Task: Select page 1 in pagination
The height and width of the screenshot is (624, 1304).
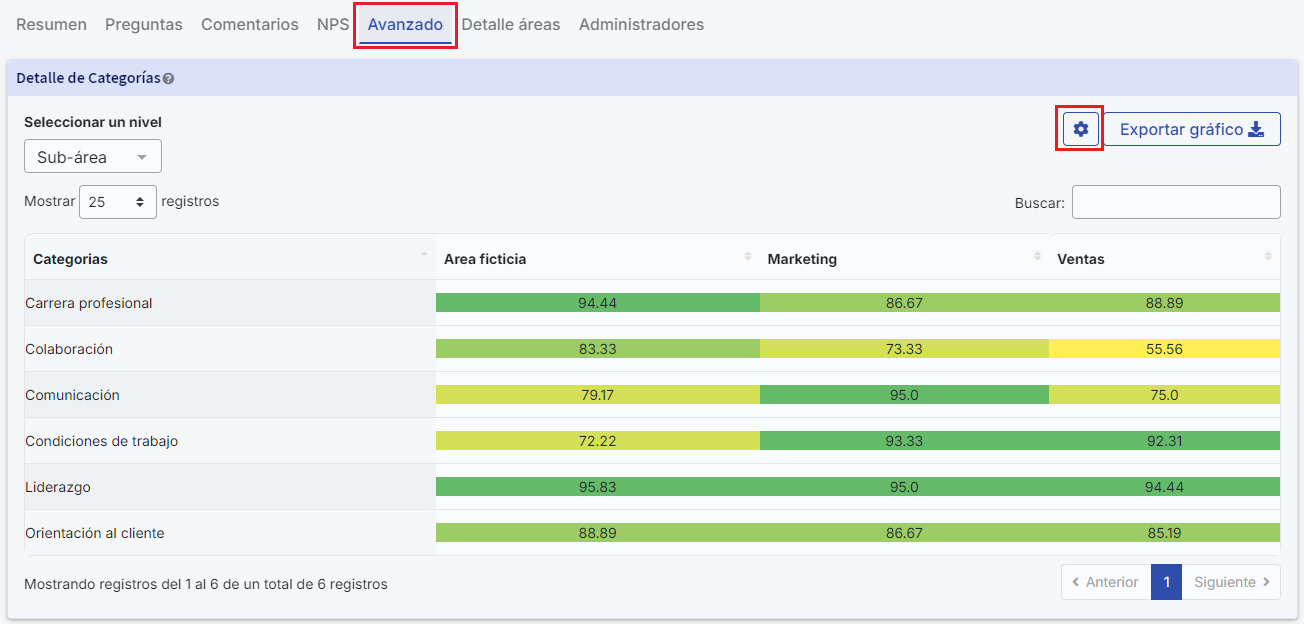Action: click(x=1166, y=582)
